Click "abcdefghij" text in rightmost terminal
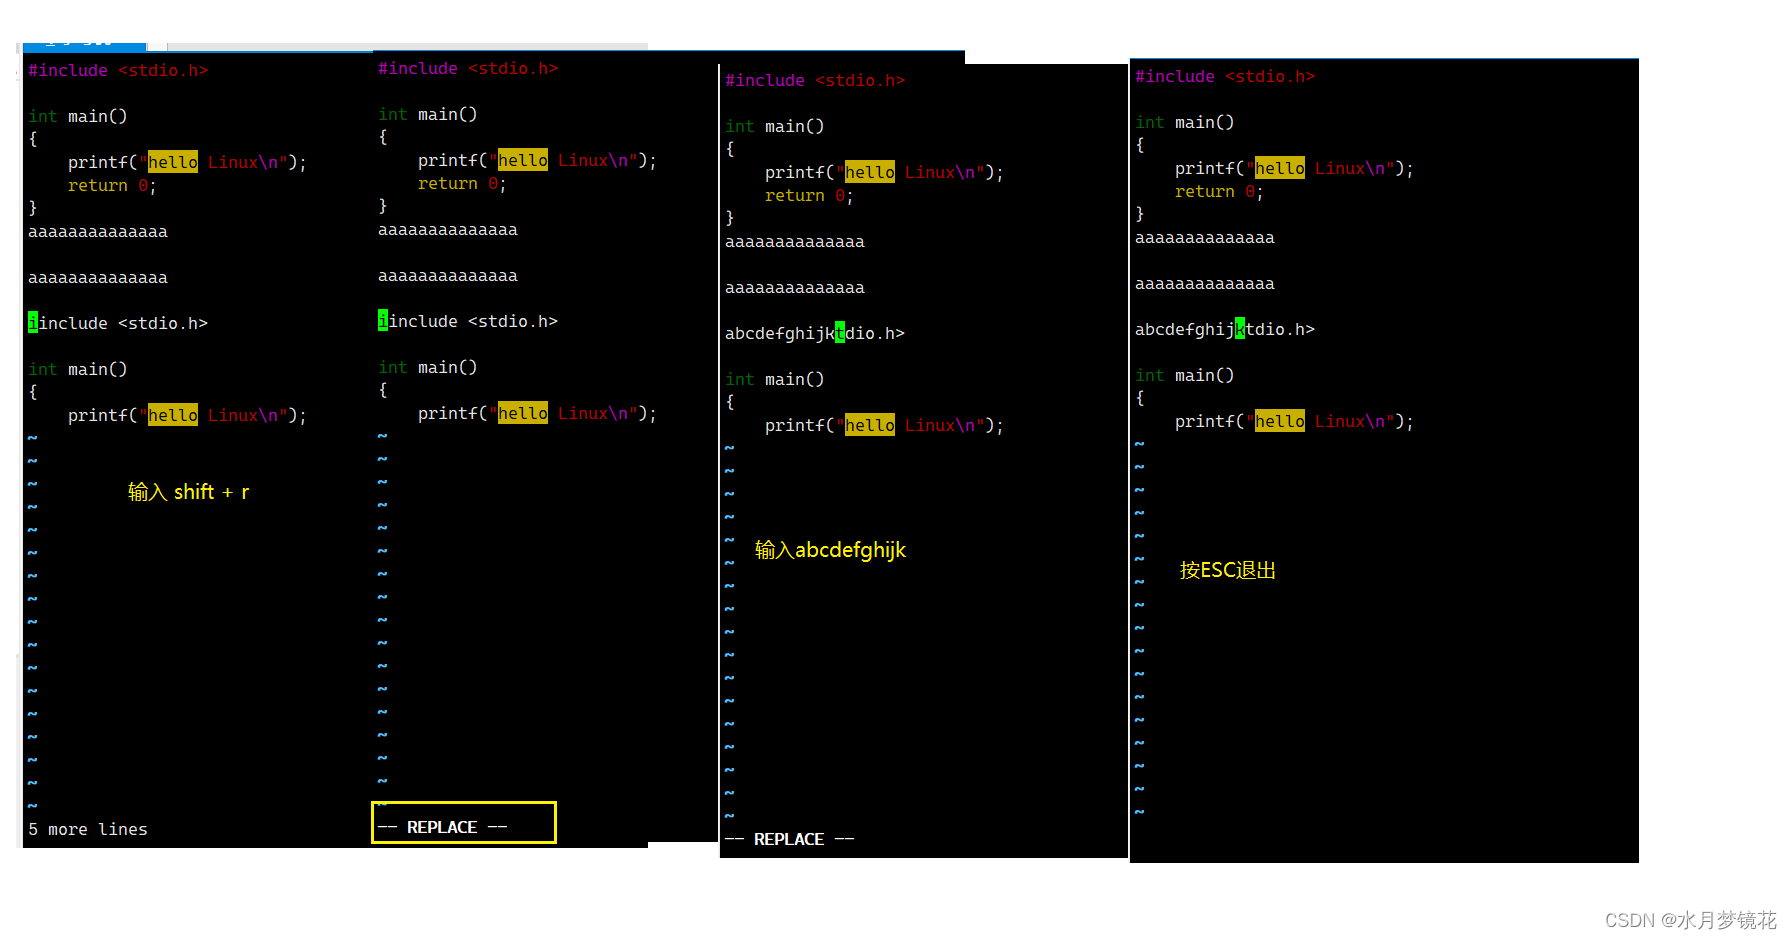This screenshot has width=1792, height=939. (1185, 329)
